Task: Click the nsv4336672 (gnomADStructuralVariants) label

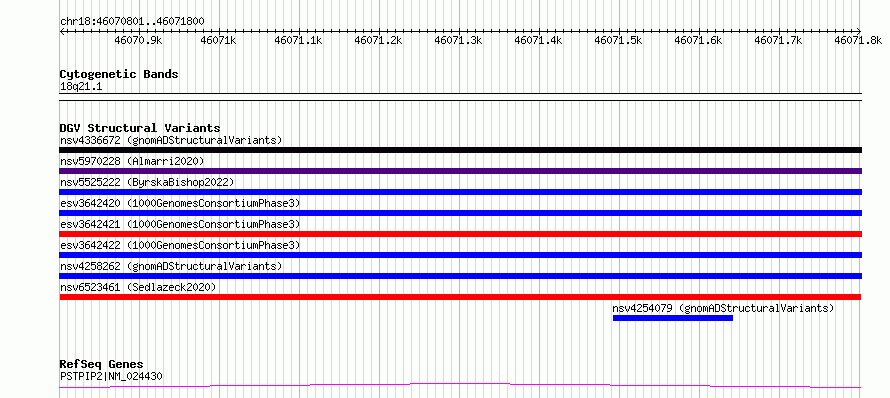Action: click(171, 140)
